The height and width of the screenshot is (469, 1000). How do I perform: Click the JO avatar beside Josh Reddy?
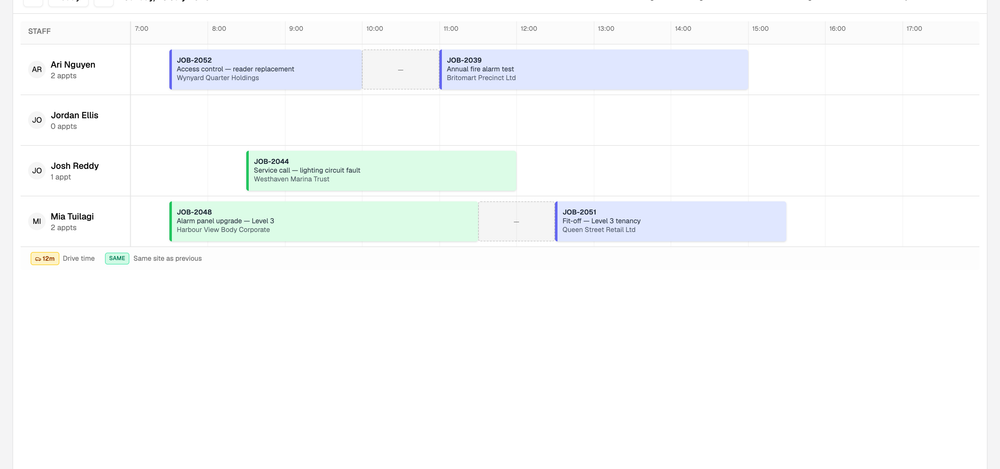pos(37,170)
